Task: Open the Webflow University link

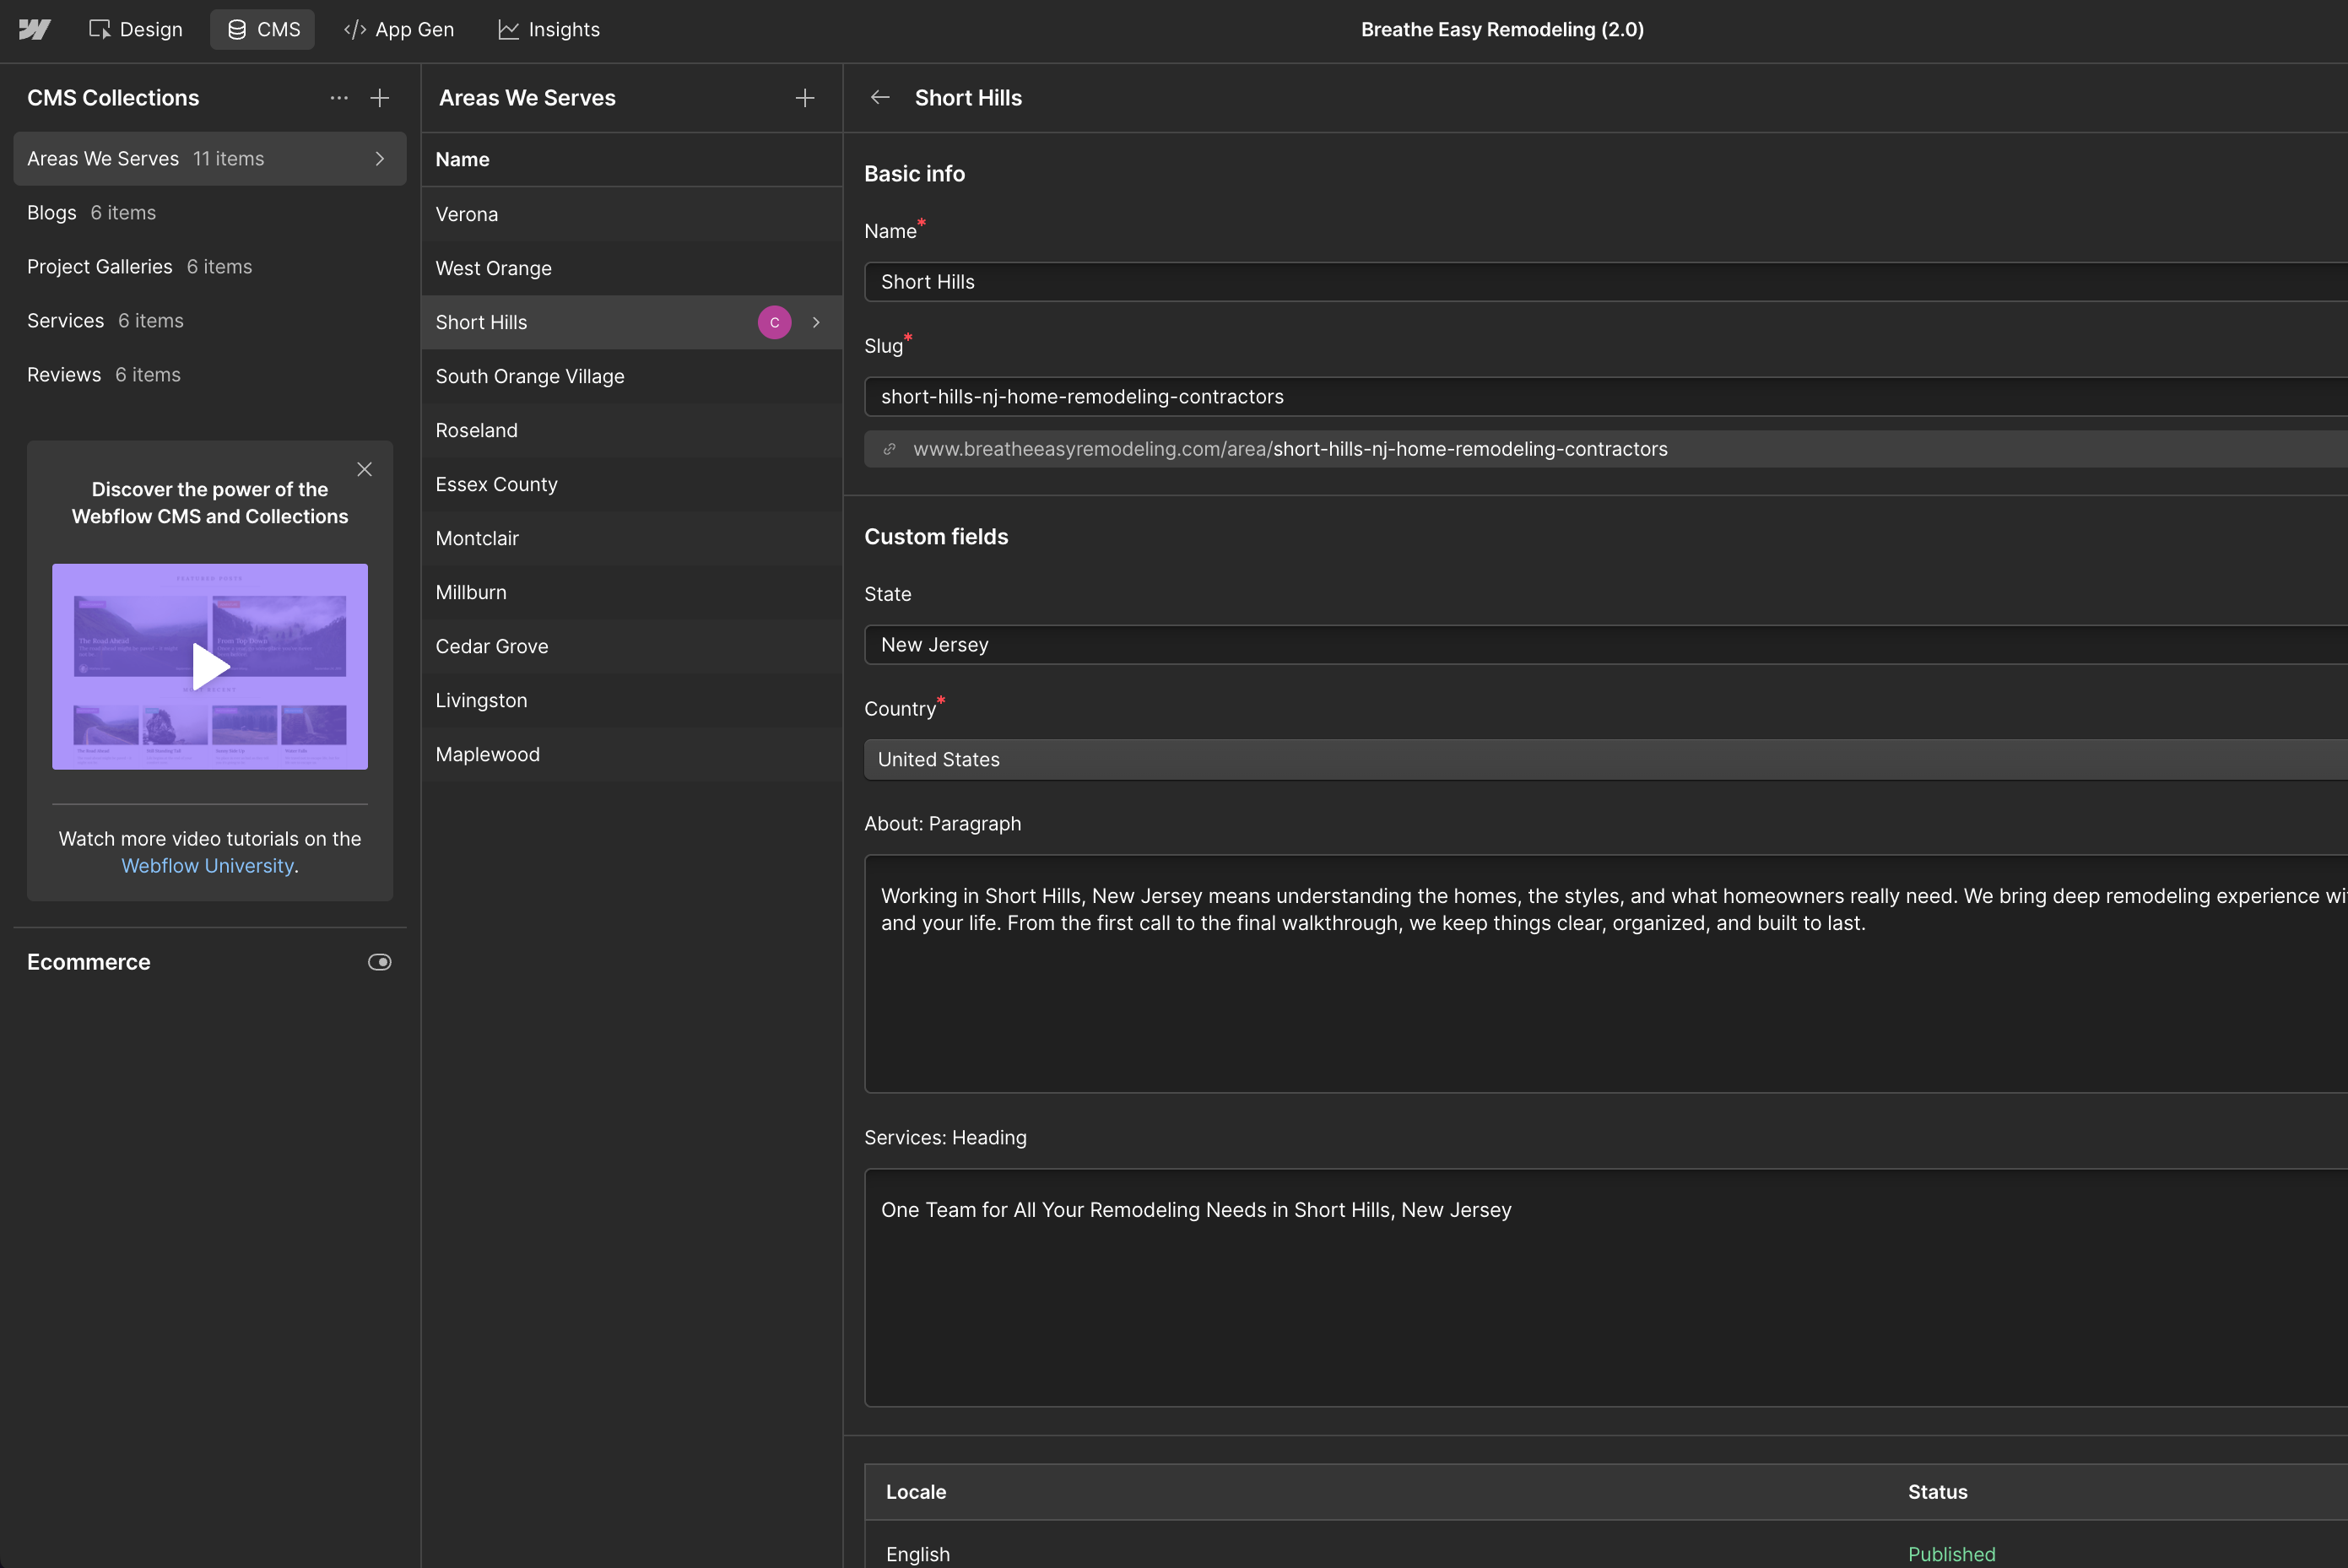Action: 208,866
